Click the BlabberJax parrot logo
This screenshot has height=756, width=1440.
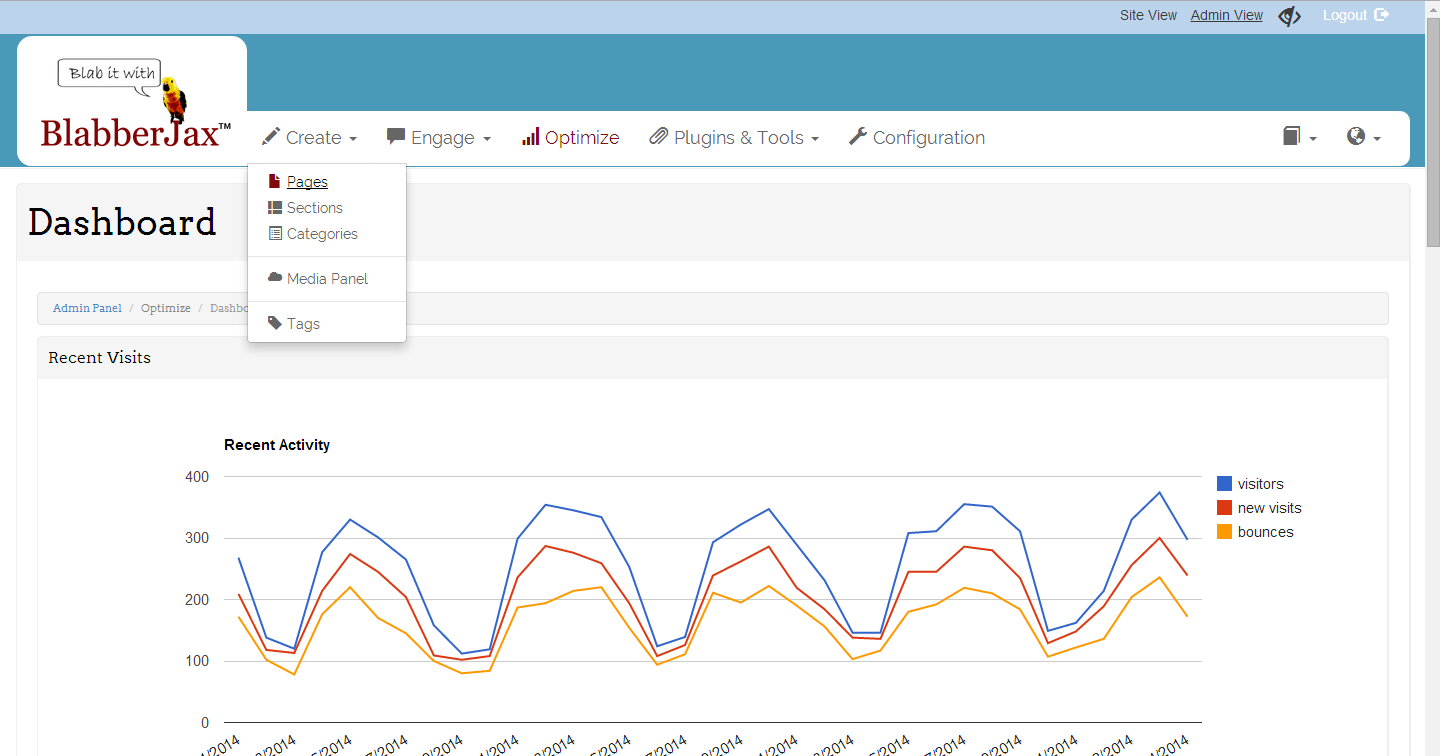[x=135, y=103]
